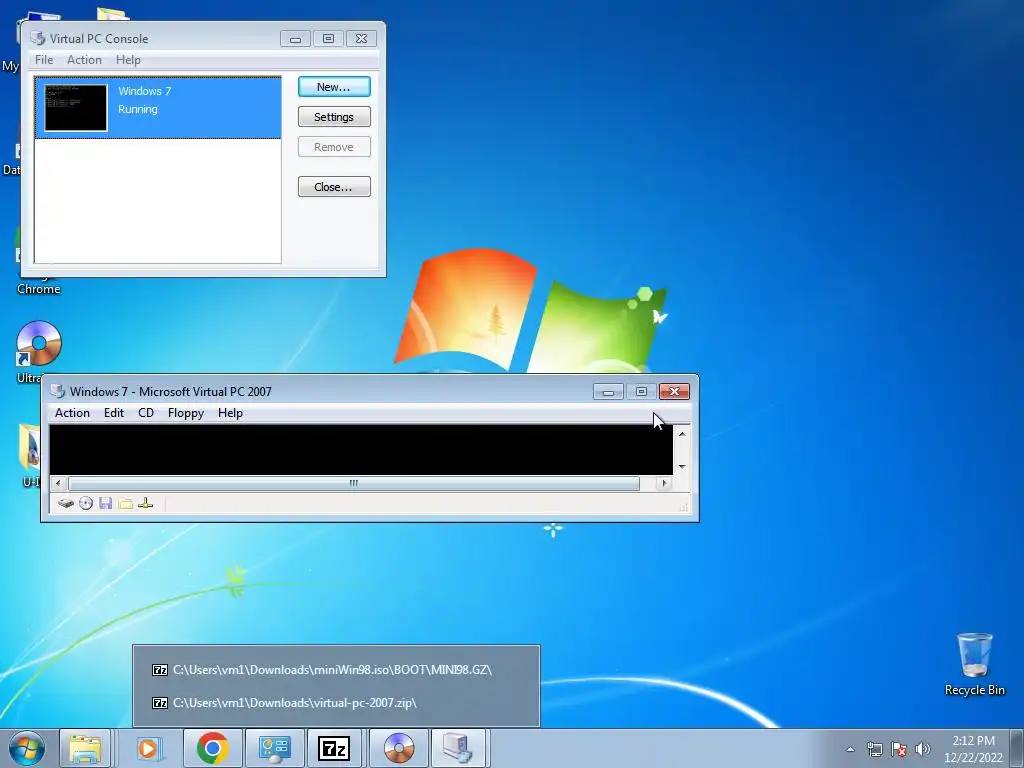The image size is (1024, 768).
Task: Open File menu in Virtual PC Console
Action: click(44, 60)
